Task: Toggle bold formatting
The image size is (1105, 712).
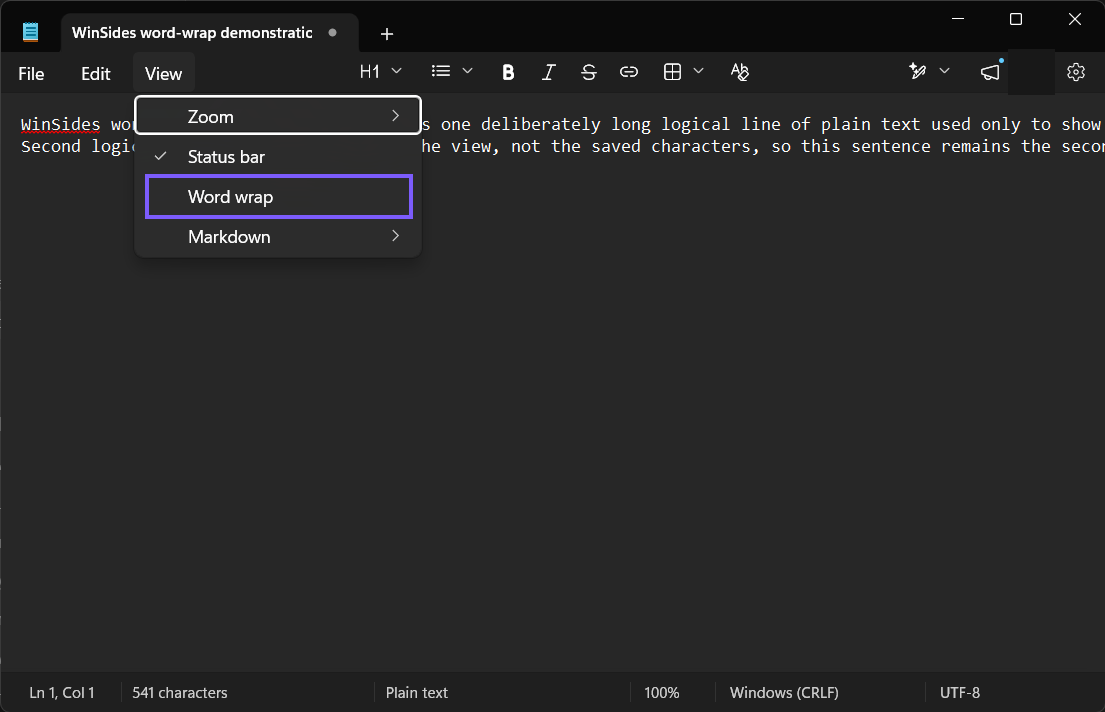Action: (508, 72)
